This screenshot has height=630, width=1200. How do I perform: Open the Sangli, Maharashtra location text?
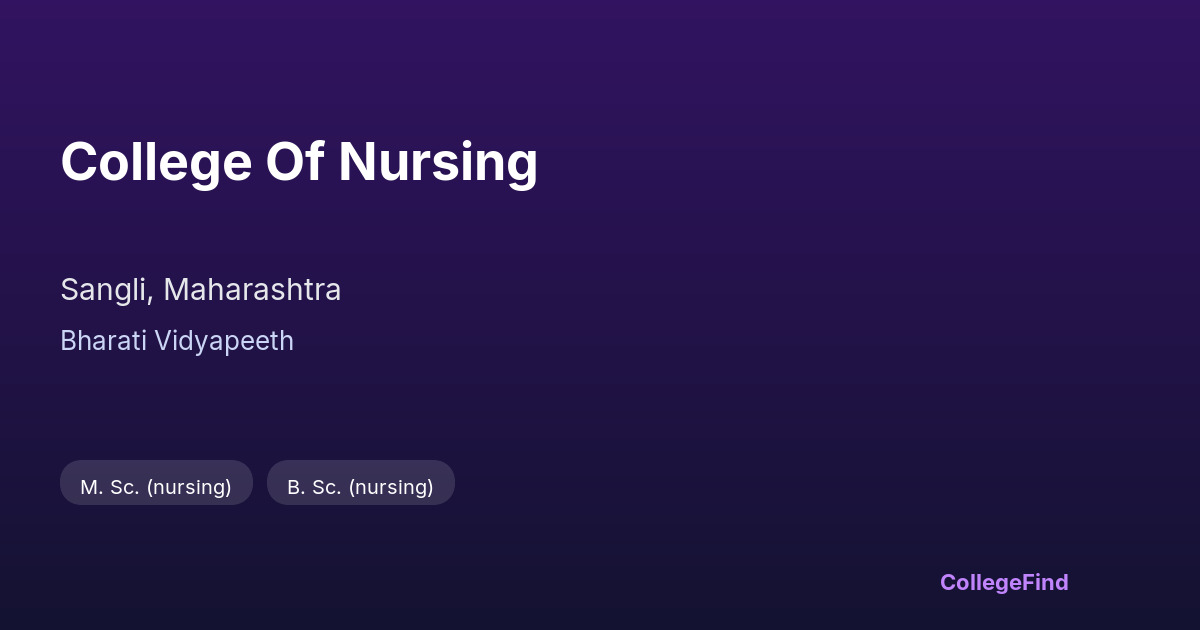[200, 290]
